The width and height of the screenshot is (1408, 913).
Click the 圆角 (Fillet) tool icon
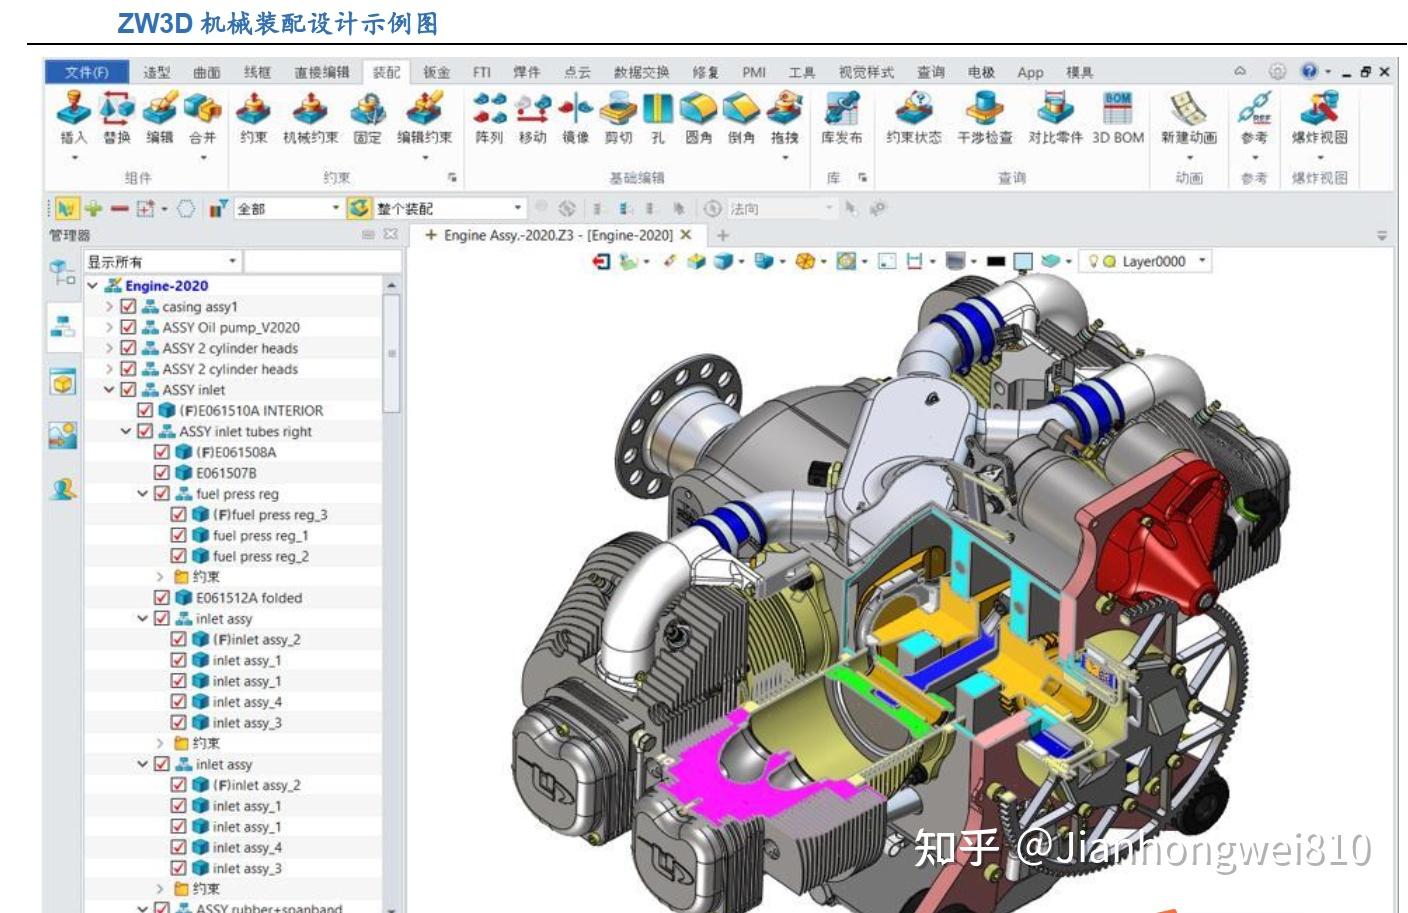coord(698,109)
